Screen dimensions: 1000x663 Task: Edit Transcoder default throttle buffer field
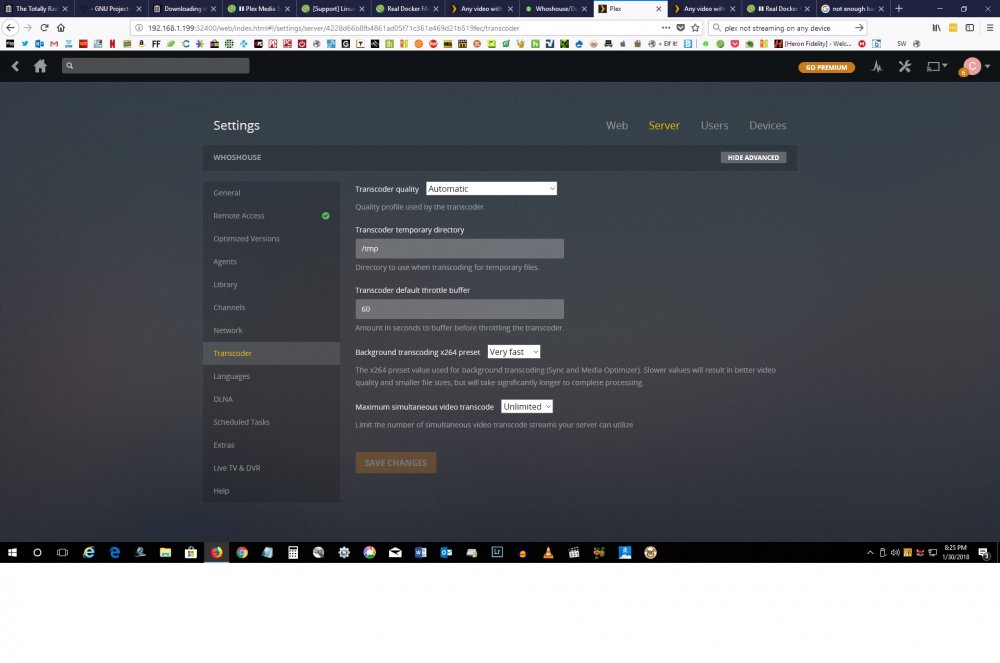[459, 309]
